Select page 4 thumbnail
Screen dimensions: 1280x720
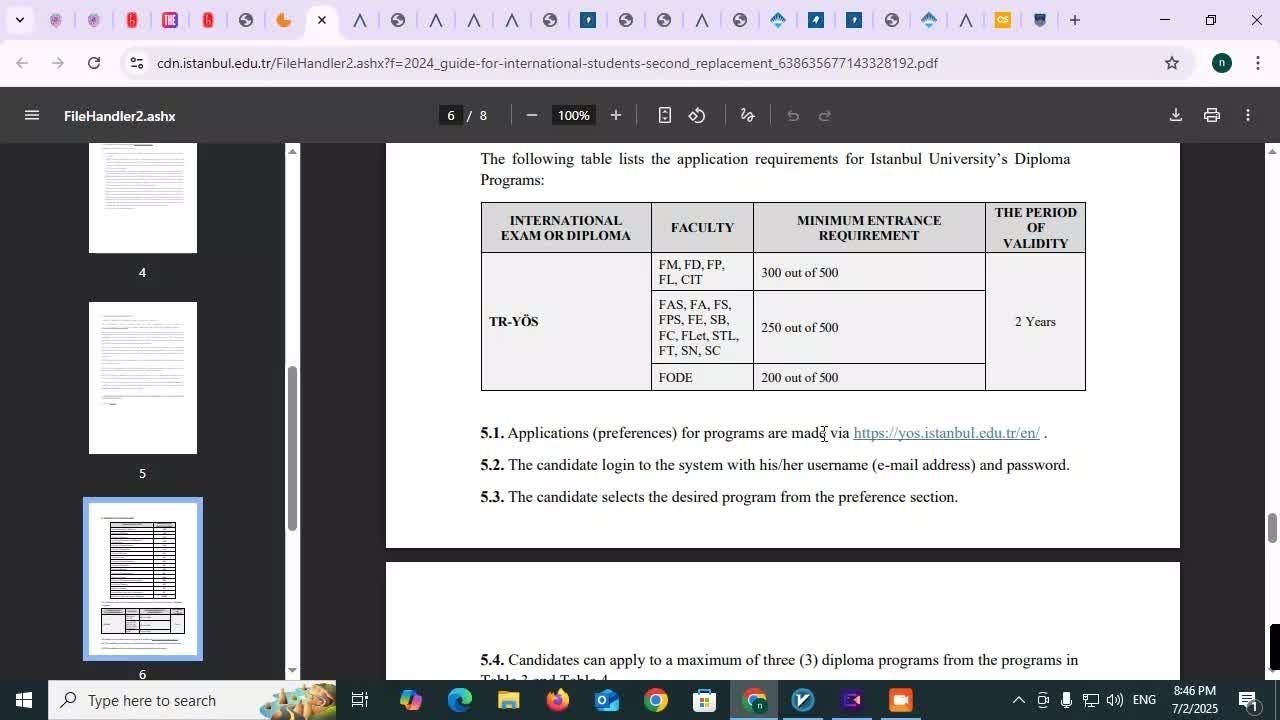pyautogui.click(x=143, y=198)
